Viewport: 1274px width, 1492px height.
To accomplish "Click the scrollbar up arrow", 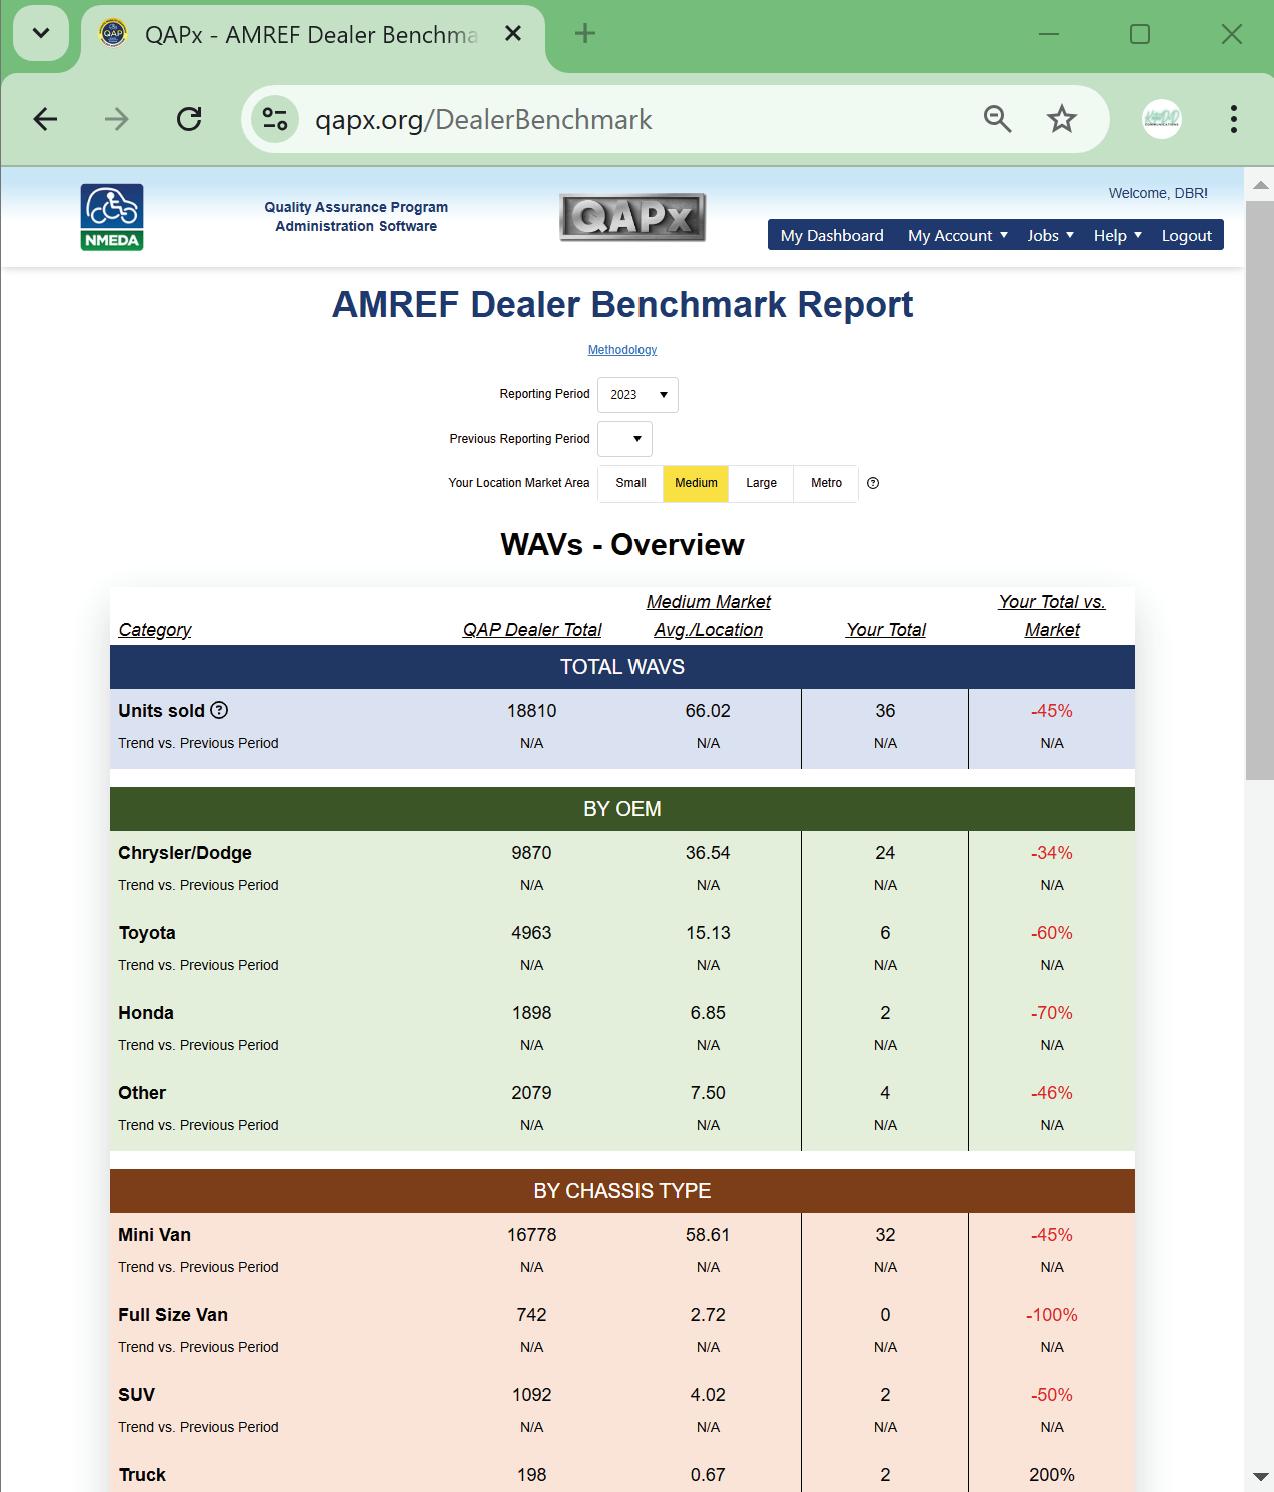I will [1260, 184].
